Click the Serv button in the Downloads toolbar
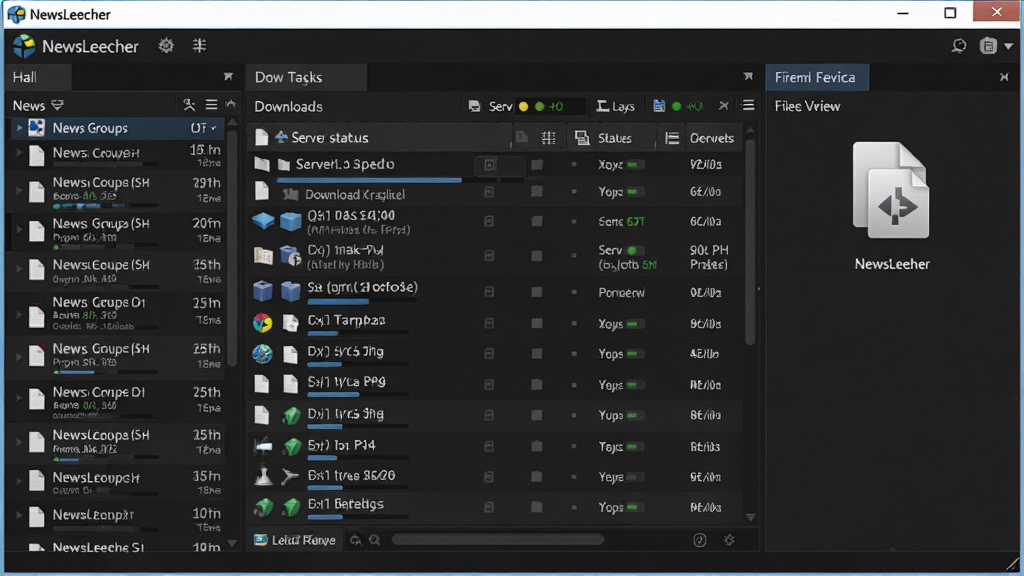The height and width of the screenshot is (576, 1024). click(490, 106)
